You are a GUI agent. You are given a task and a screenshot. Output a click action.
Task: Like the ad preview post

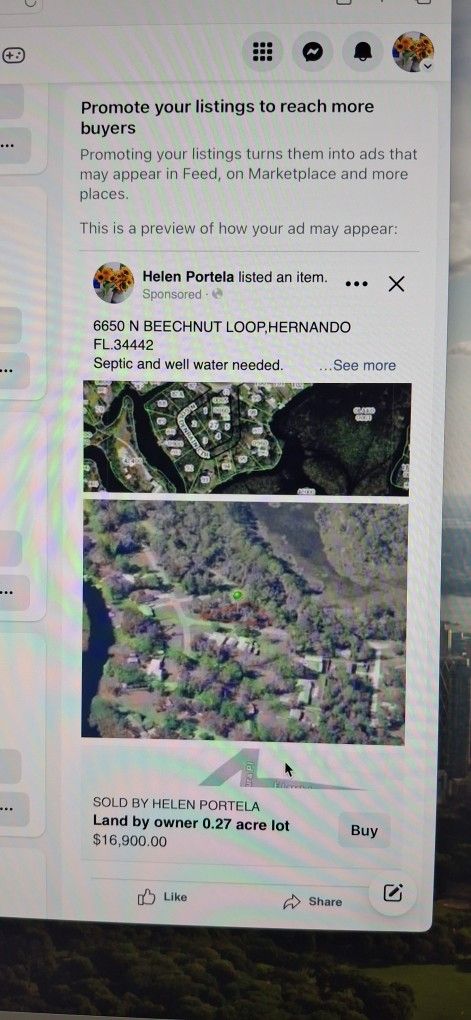[x=163, y=897]
